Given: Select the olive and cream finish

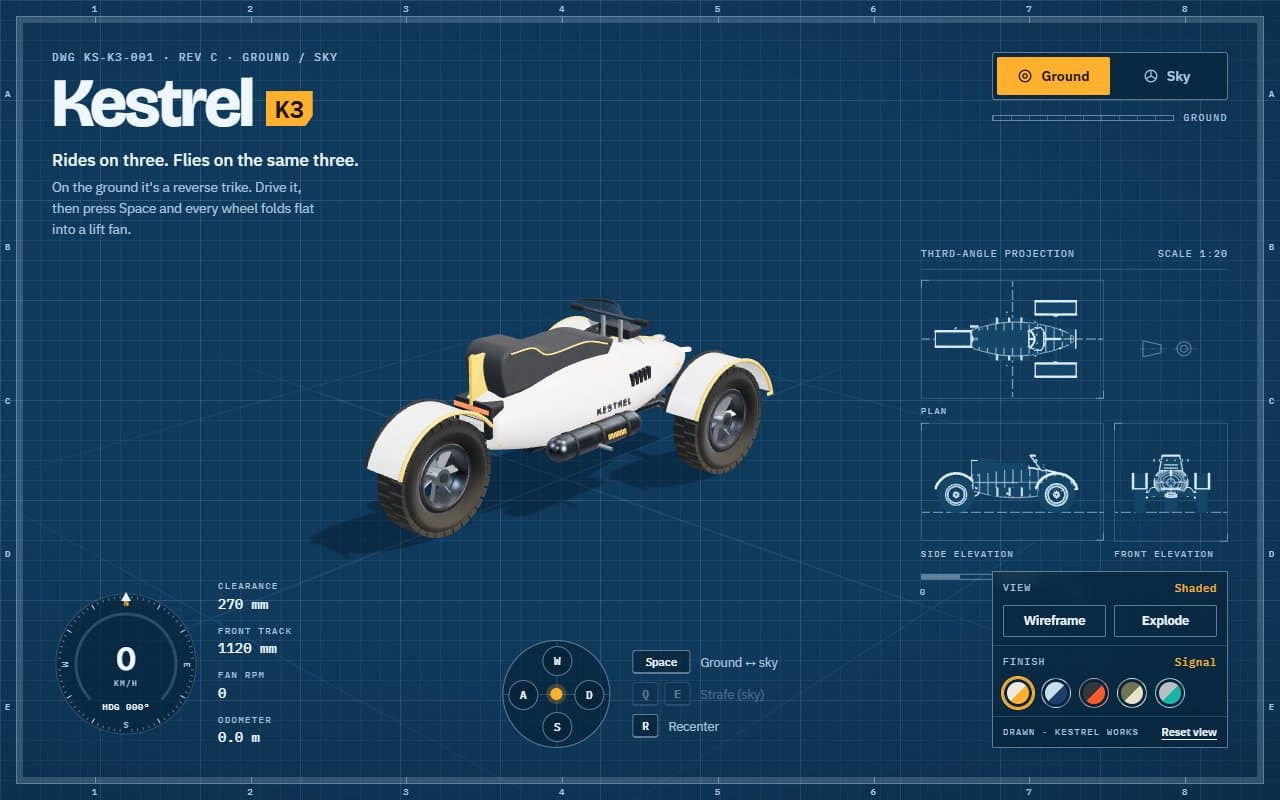Looking at the screenshot, I should (x=1132, y=693).
